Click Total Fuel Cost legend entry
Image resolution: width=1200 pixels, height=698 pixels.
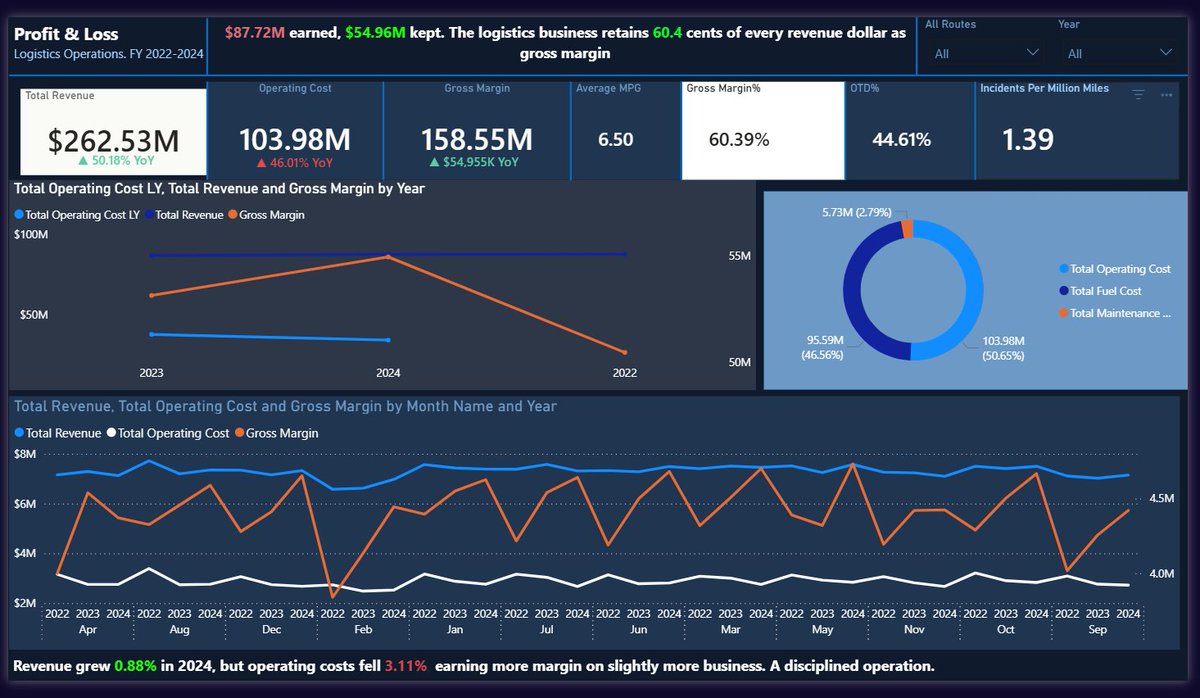coord(1100,291)
